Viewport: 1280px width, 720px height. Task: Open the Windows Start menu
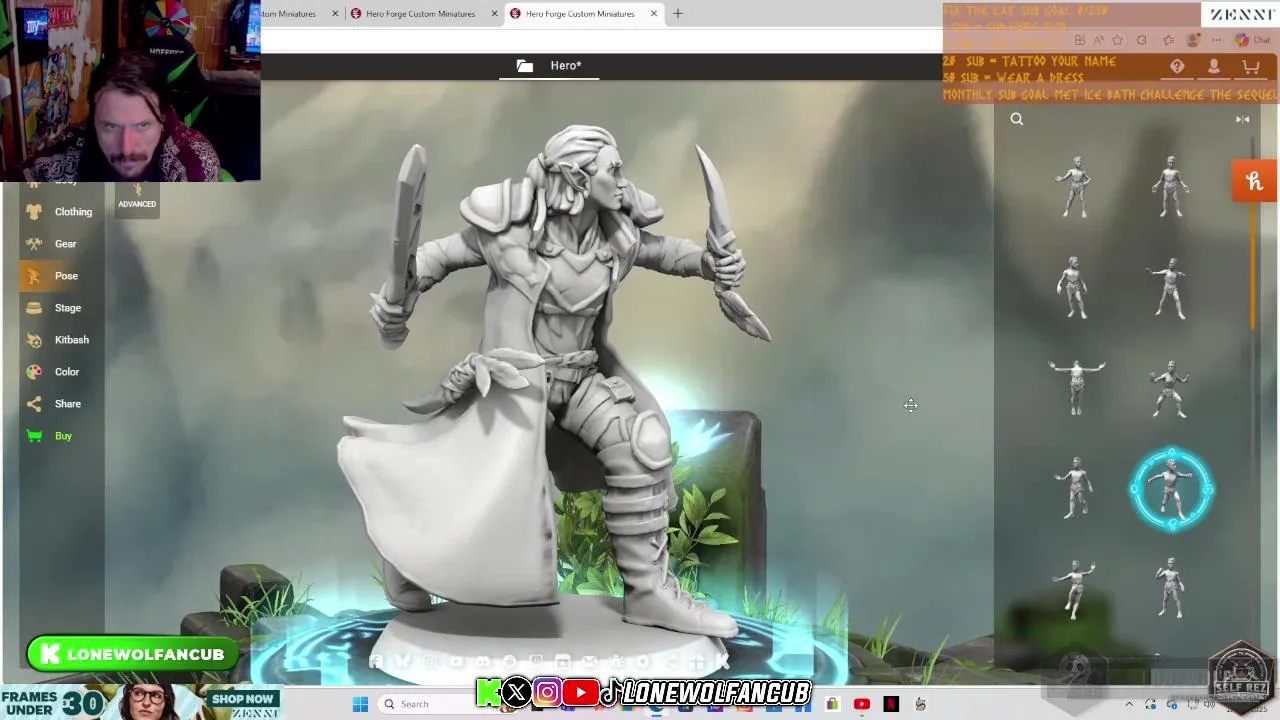360,704
